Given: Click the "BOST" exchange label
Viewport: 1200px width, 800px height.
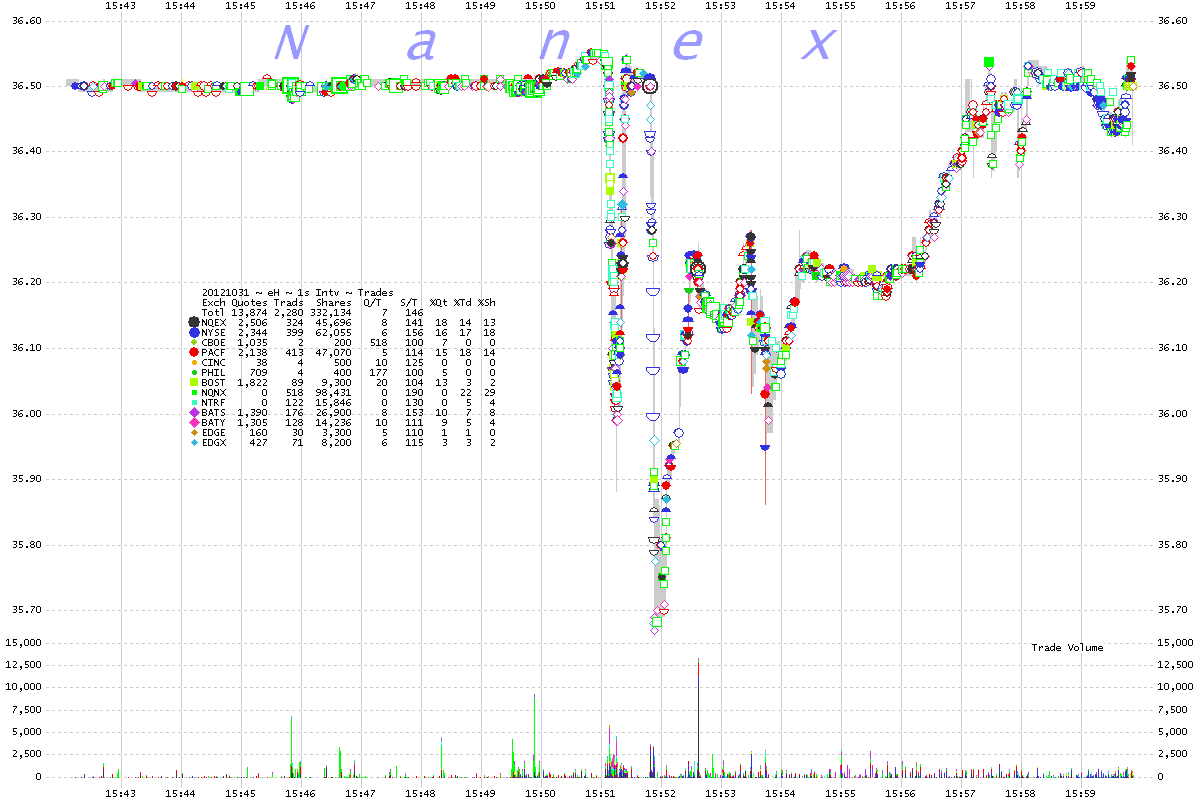Looking at the screenshot, I should coord(214,382).
